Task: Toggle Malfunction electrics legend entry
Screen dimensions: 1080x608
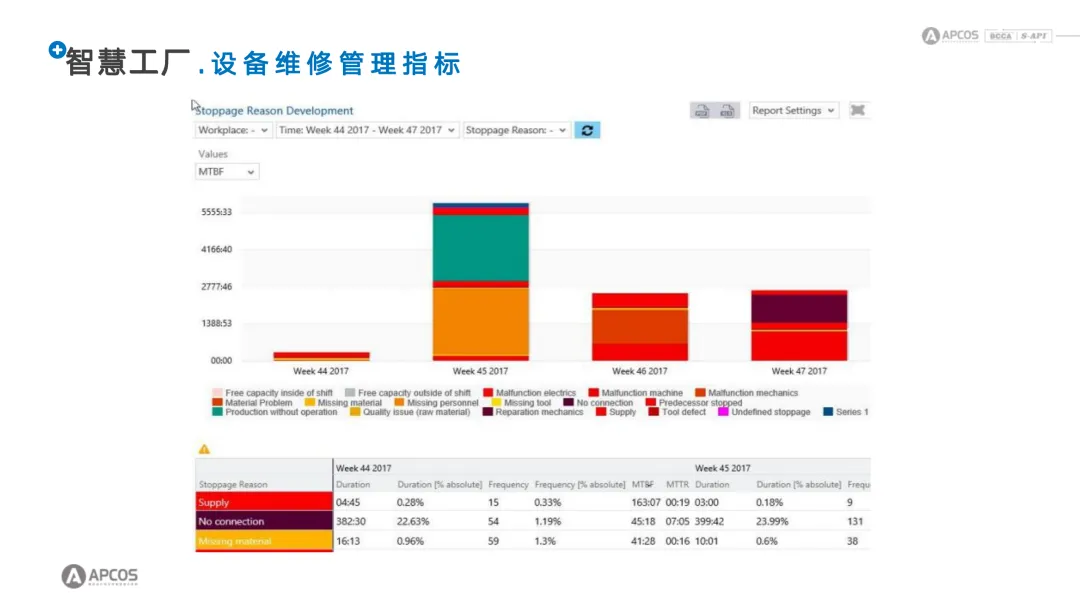Action: 530,392
